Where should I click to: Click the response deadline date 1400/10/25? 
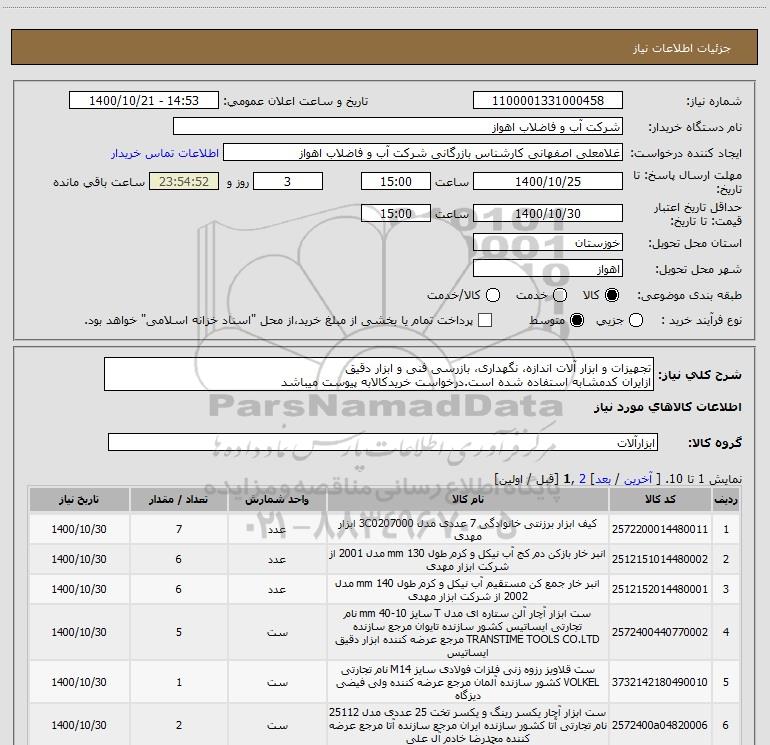(548, 181)
